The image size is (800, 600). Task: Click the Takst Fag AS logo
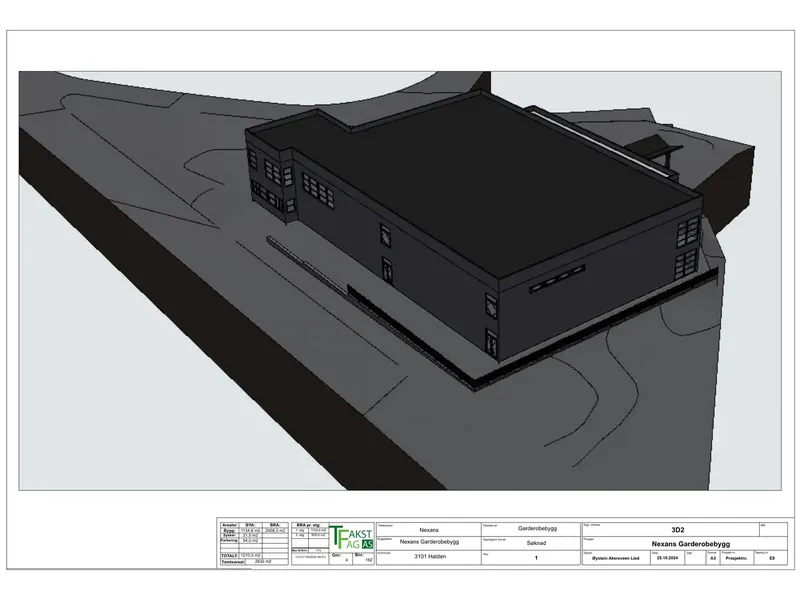(x=351, y=537)
